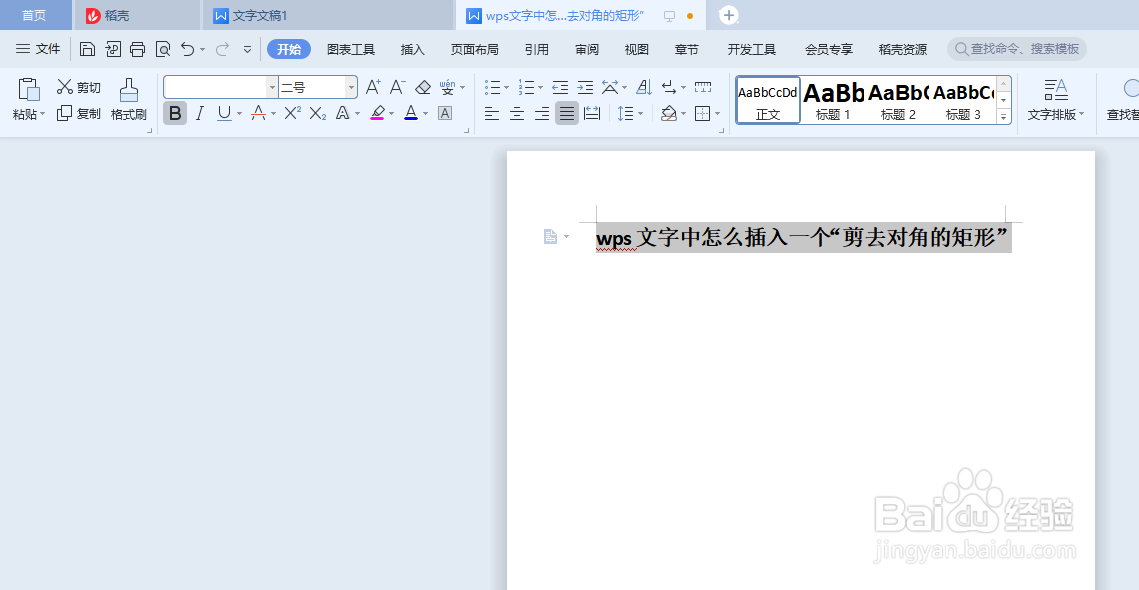Click the Paste clipboard icon

pos(29,89)
